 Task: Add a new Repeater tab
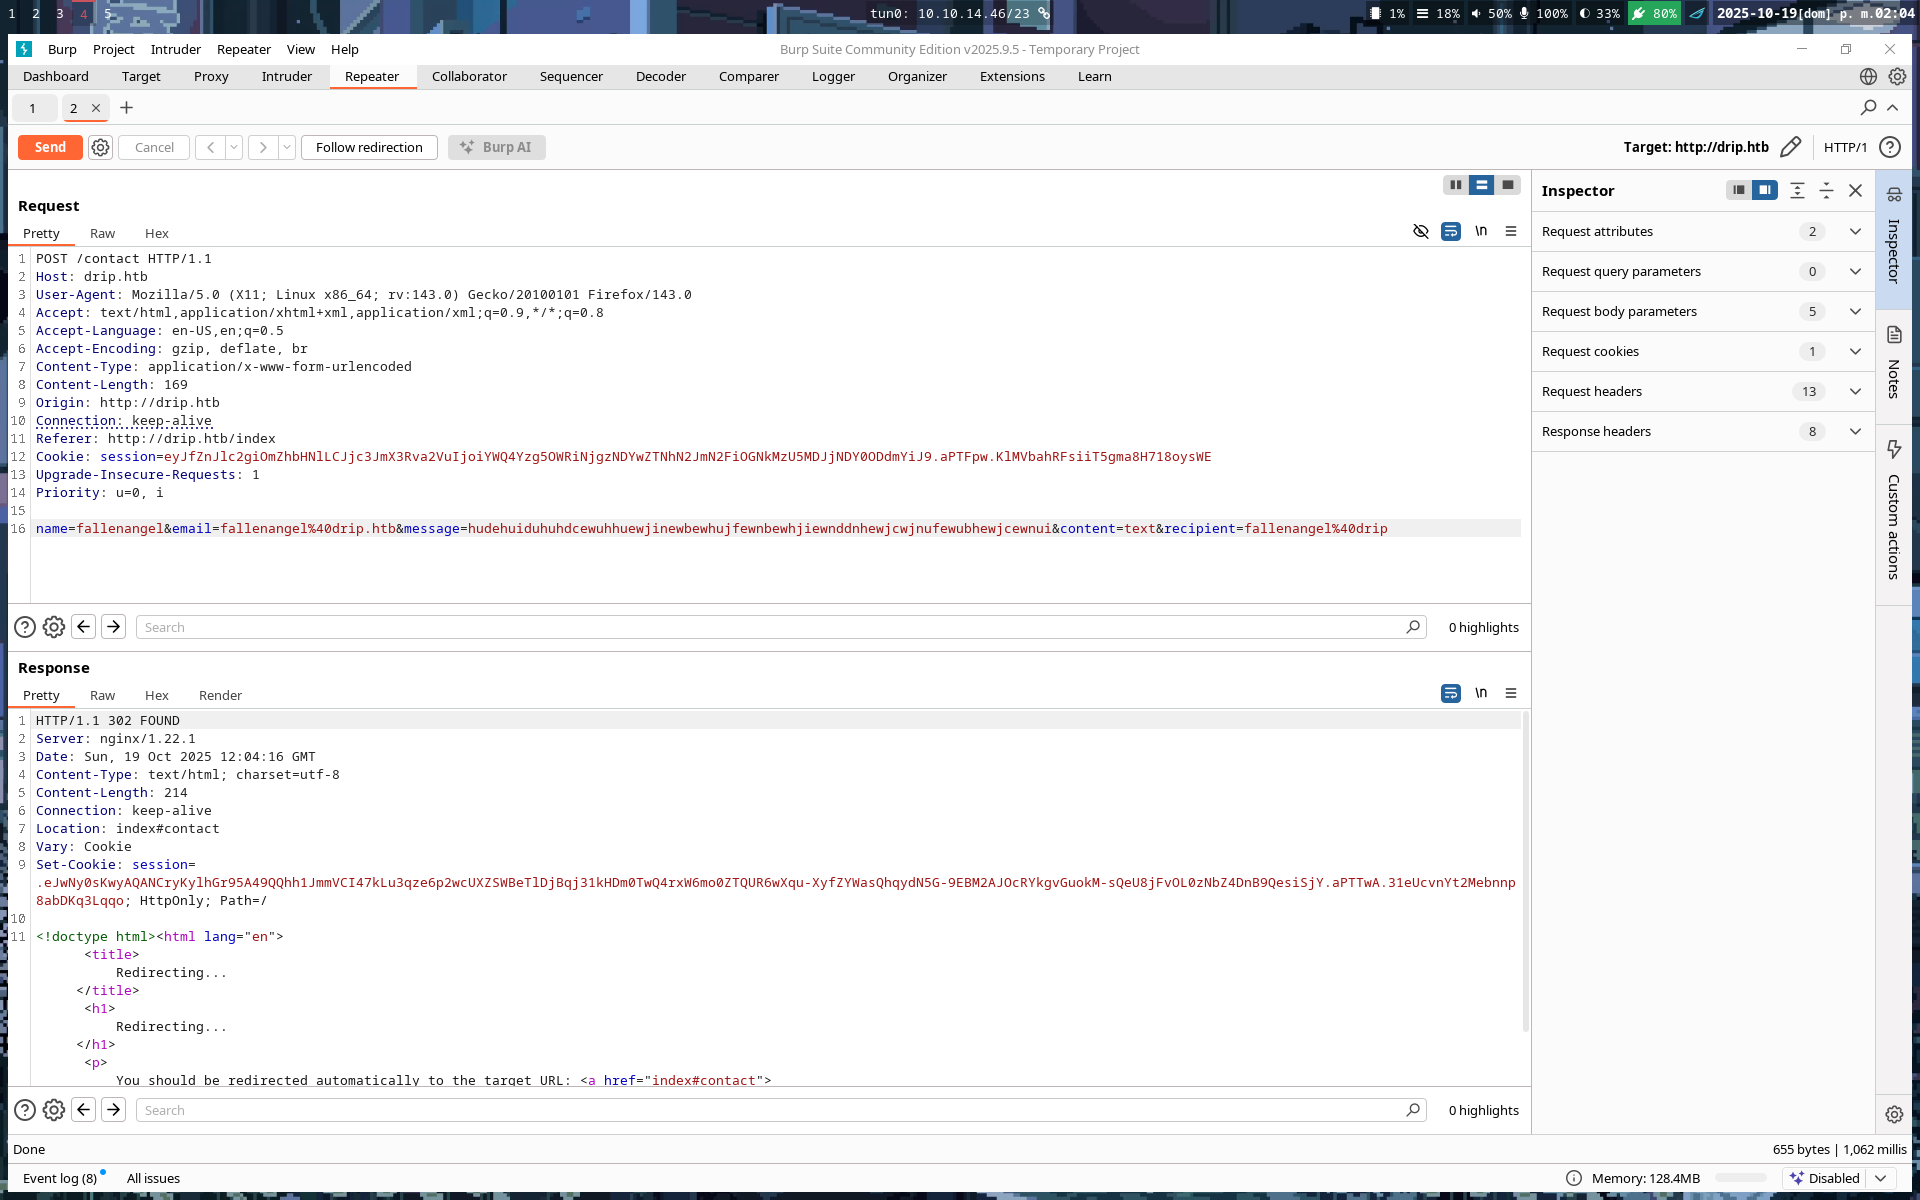[126, 108]
